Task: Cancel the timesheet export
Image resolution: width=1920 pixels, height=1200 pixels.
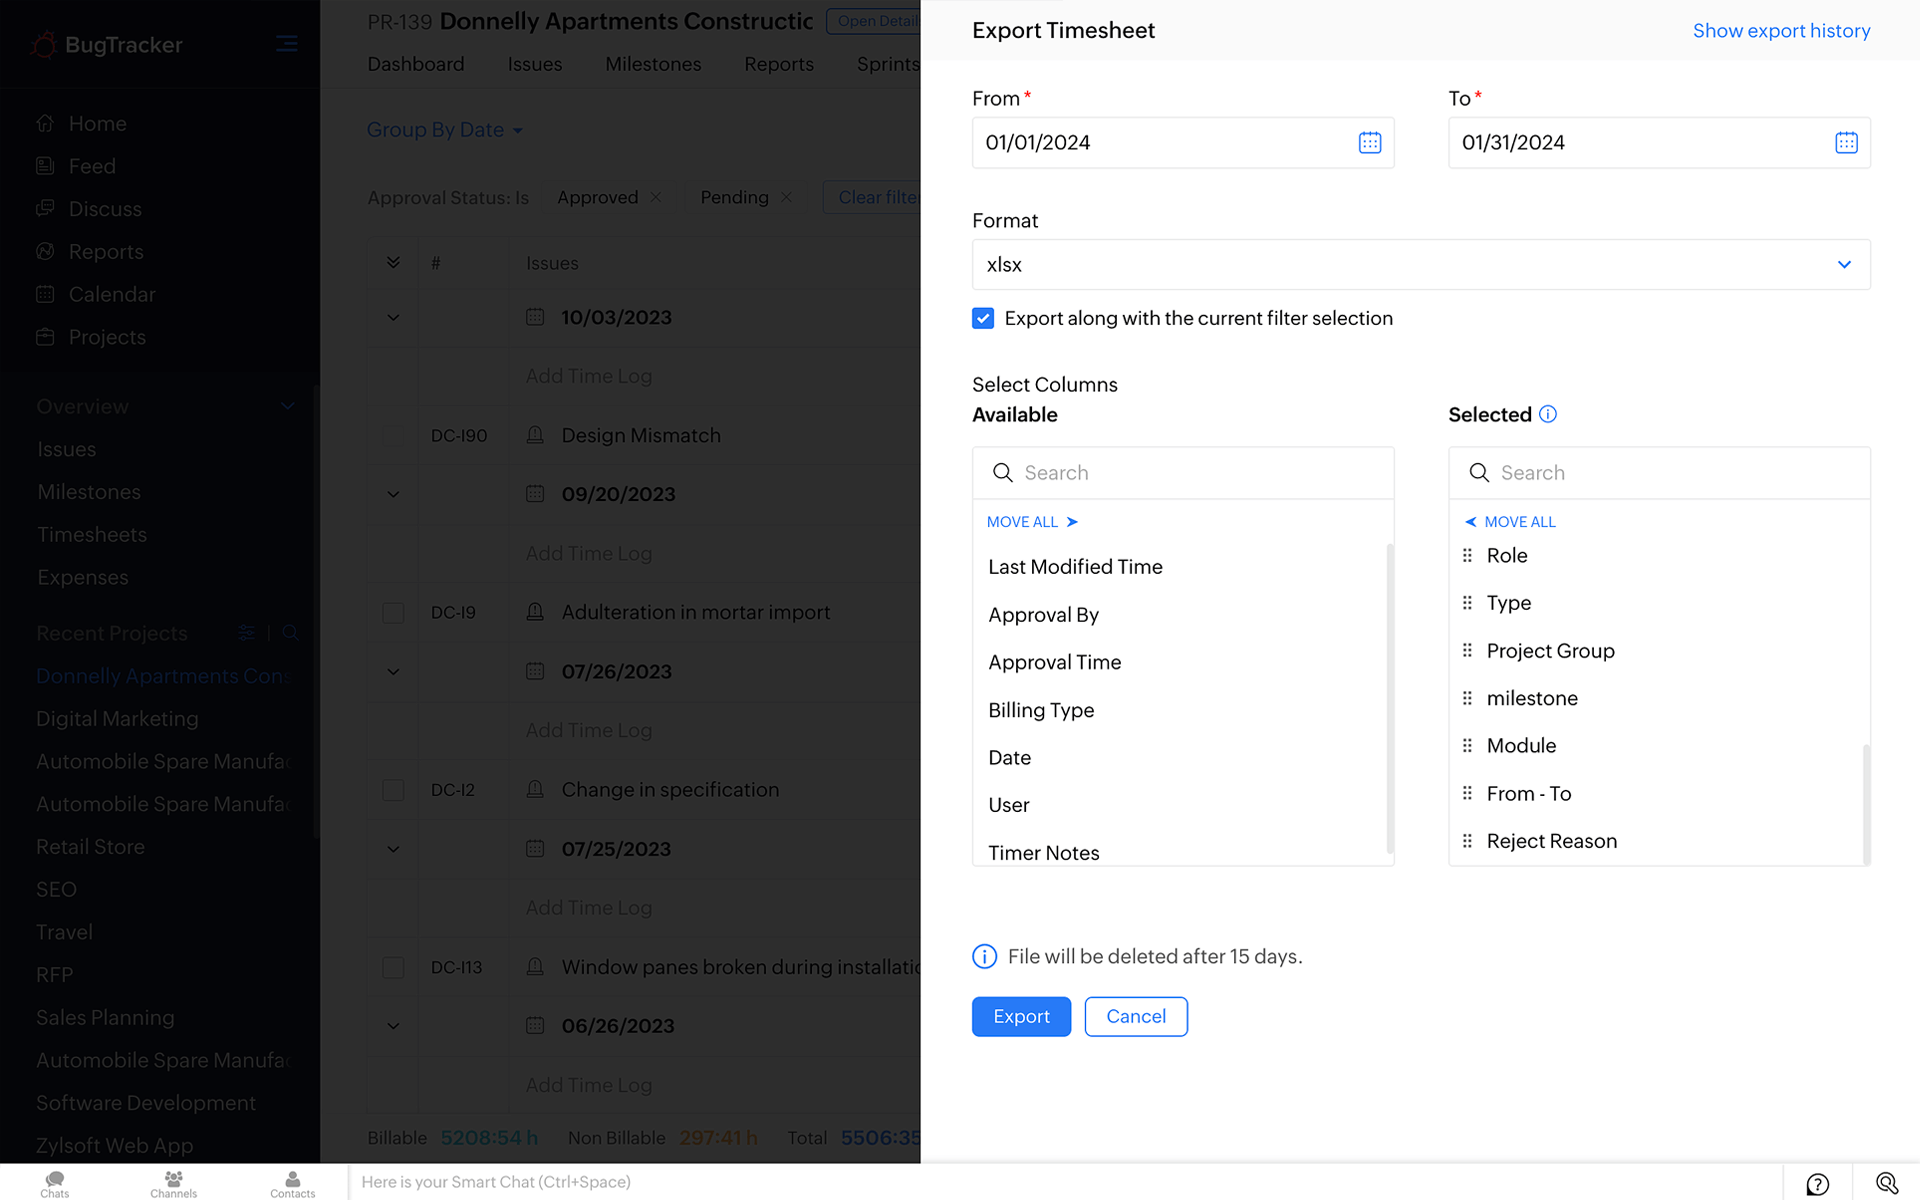Action: [x=1135, y=1016]
